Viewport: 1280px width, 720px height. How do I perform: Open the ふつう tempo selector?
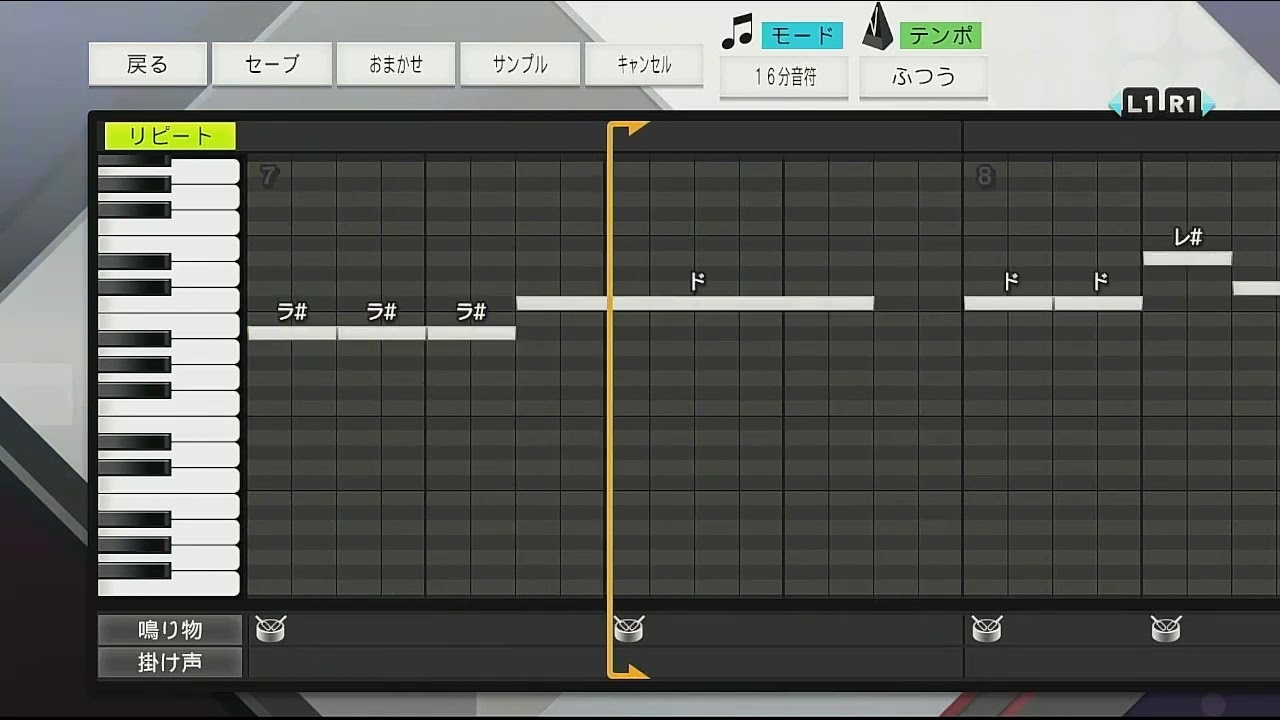coord(923,77)
